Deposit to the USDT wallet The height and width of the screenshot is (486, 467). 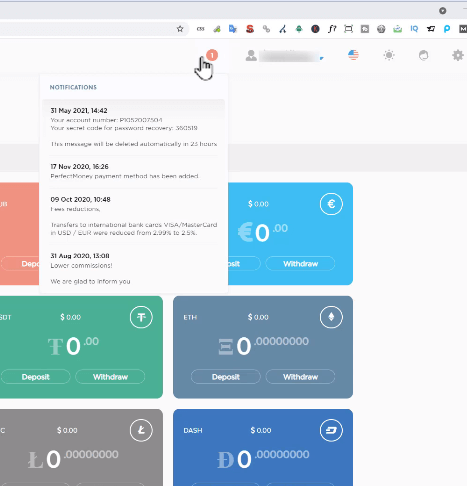(35, 377)
